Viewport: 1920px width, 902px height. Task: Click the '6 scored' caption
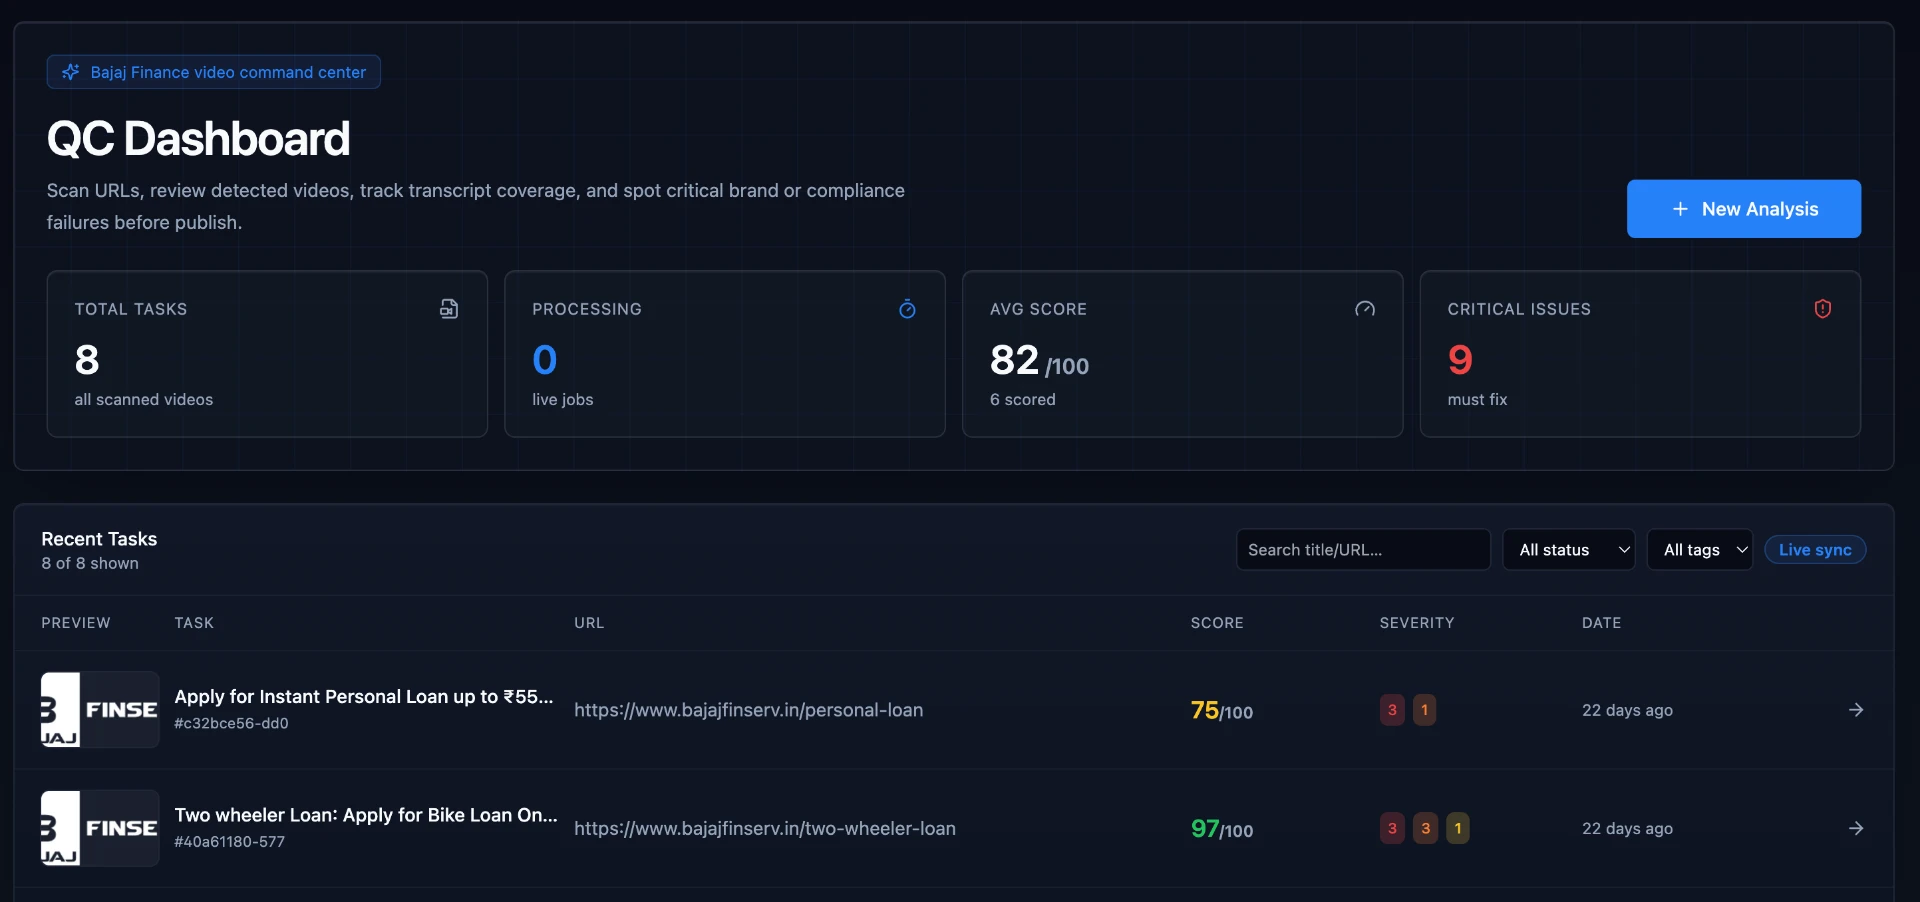pyautogui.click(x=1023, y=399)
